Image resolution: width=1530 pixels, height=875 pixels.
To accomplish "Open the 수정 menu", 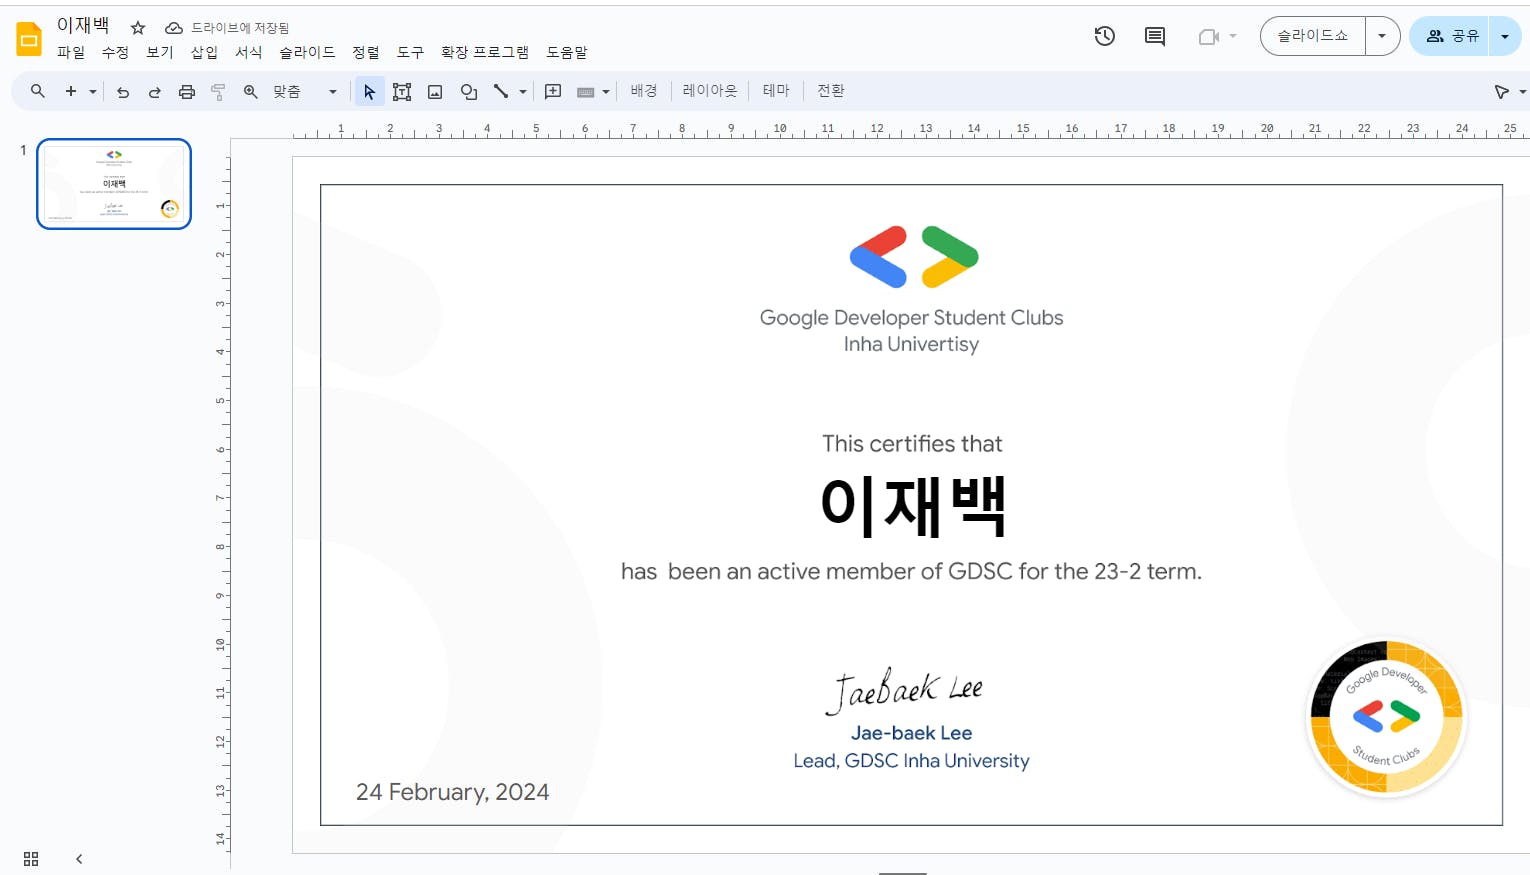I will [x=115, y=52].
